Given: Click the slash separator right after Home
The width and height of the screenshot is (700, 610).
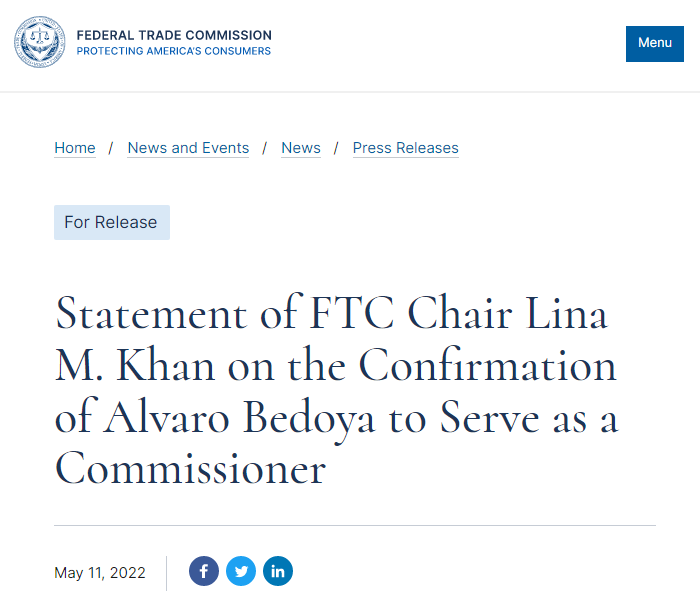Looking at the screenshot, I should point(112,148).
